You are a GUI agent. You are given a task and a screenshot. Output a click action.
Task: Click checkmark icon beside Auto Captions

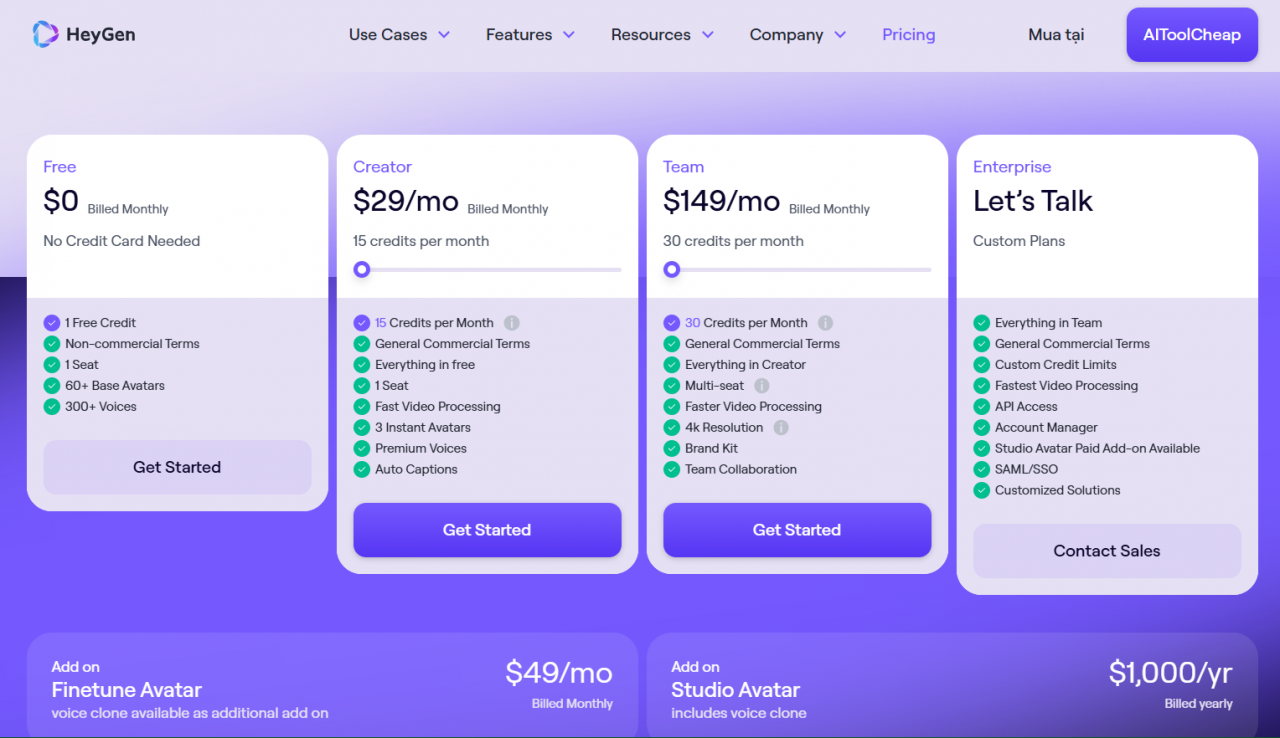(362, 470)
